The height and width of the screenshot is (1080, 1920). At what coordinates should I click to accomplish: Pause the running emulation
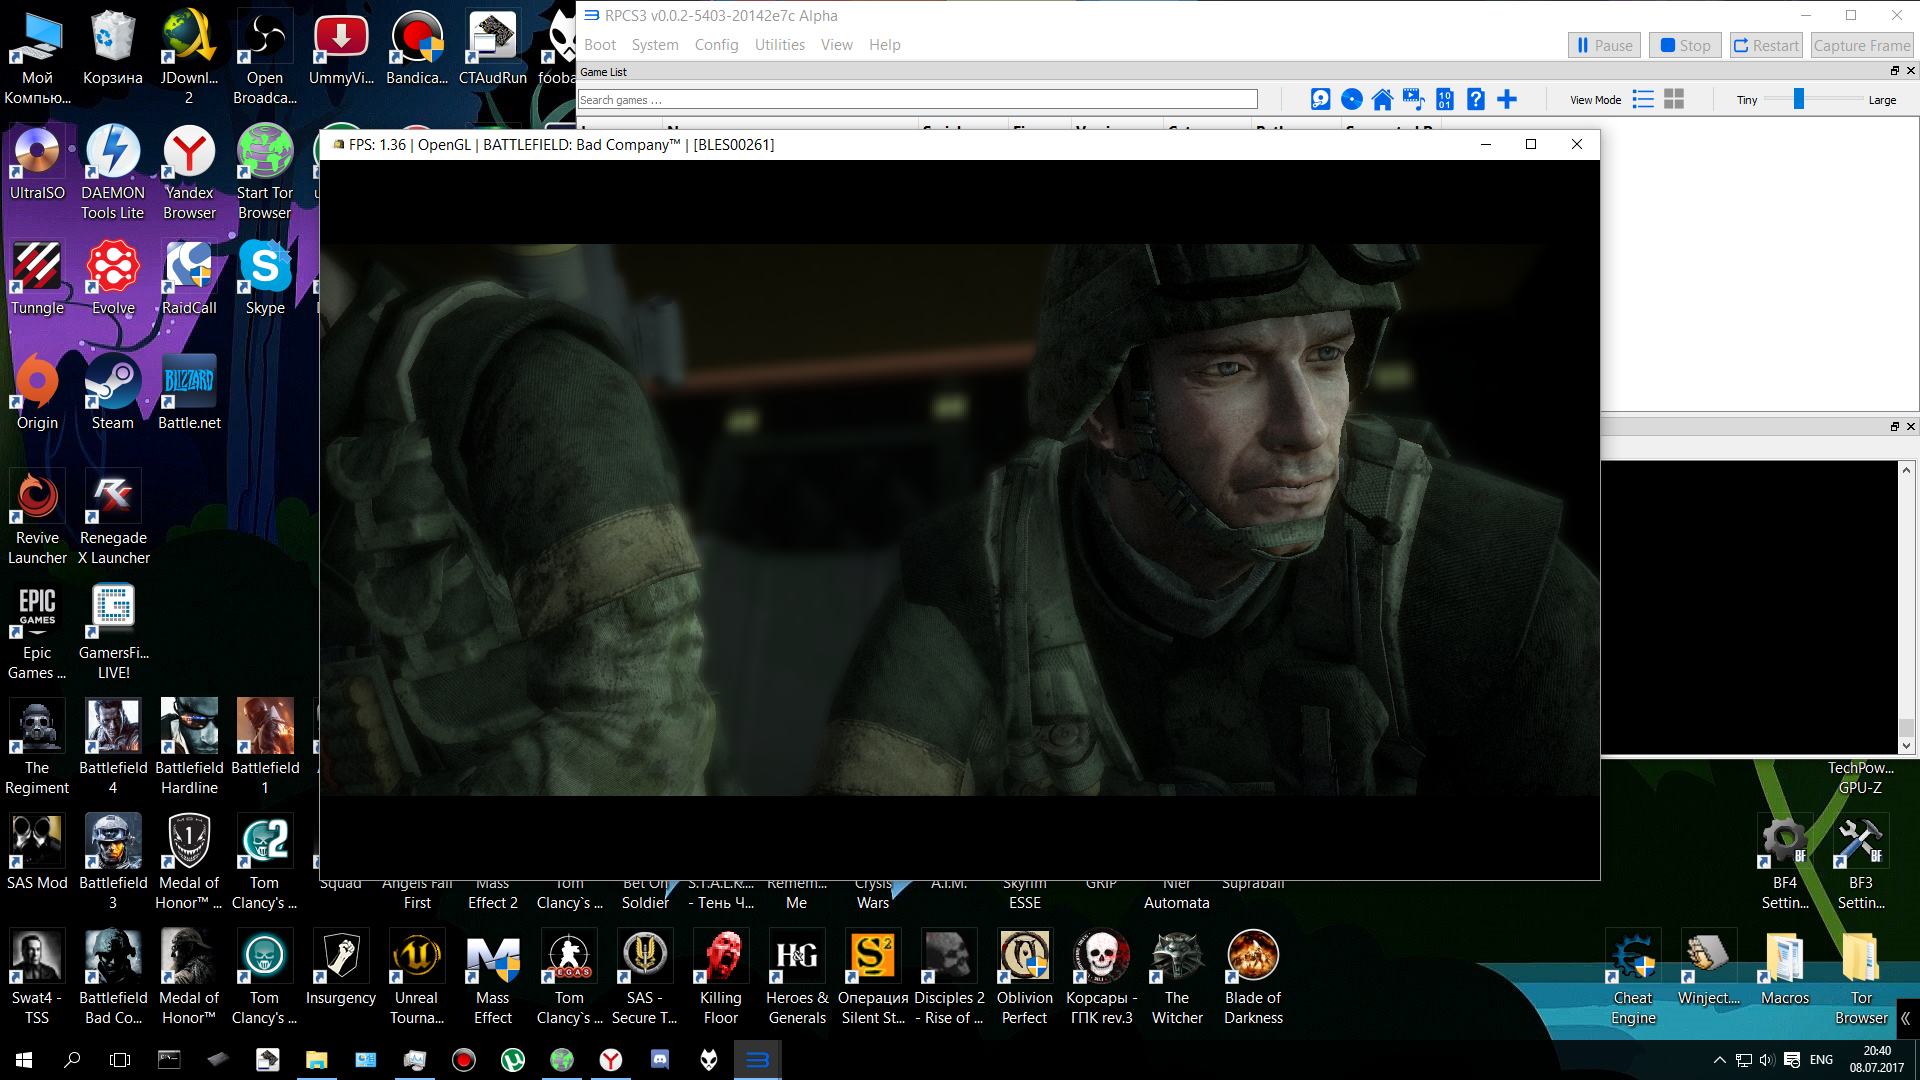tap(1604, 45)
